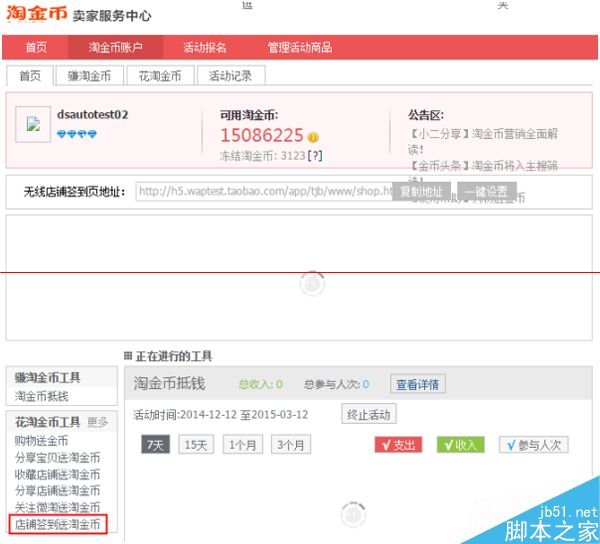
Task: Click the gold coin icon beside 15086225
Action: [x=313, y=137]
